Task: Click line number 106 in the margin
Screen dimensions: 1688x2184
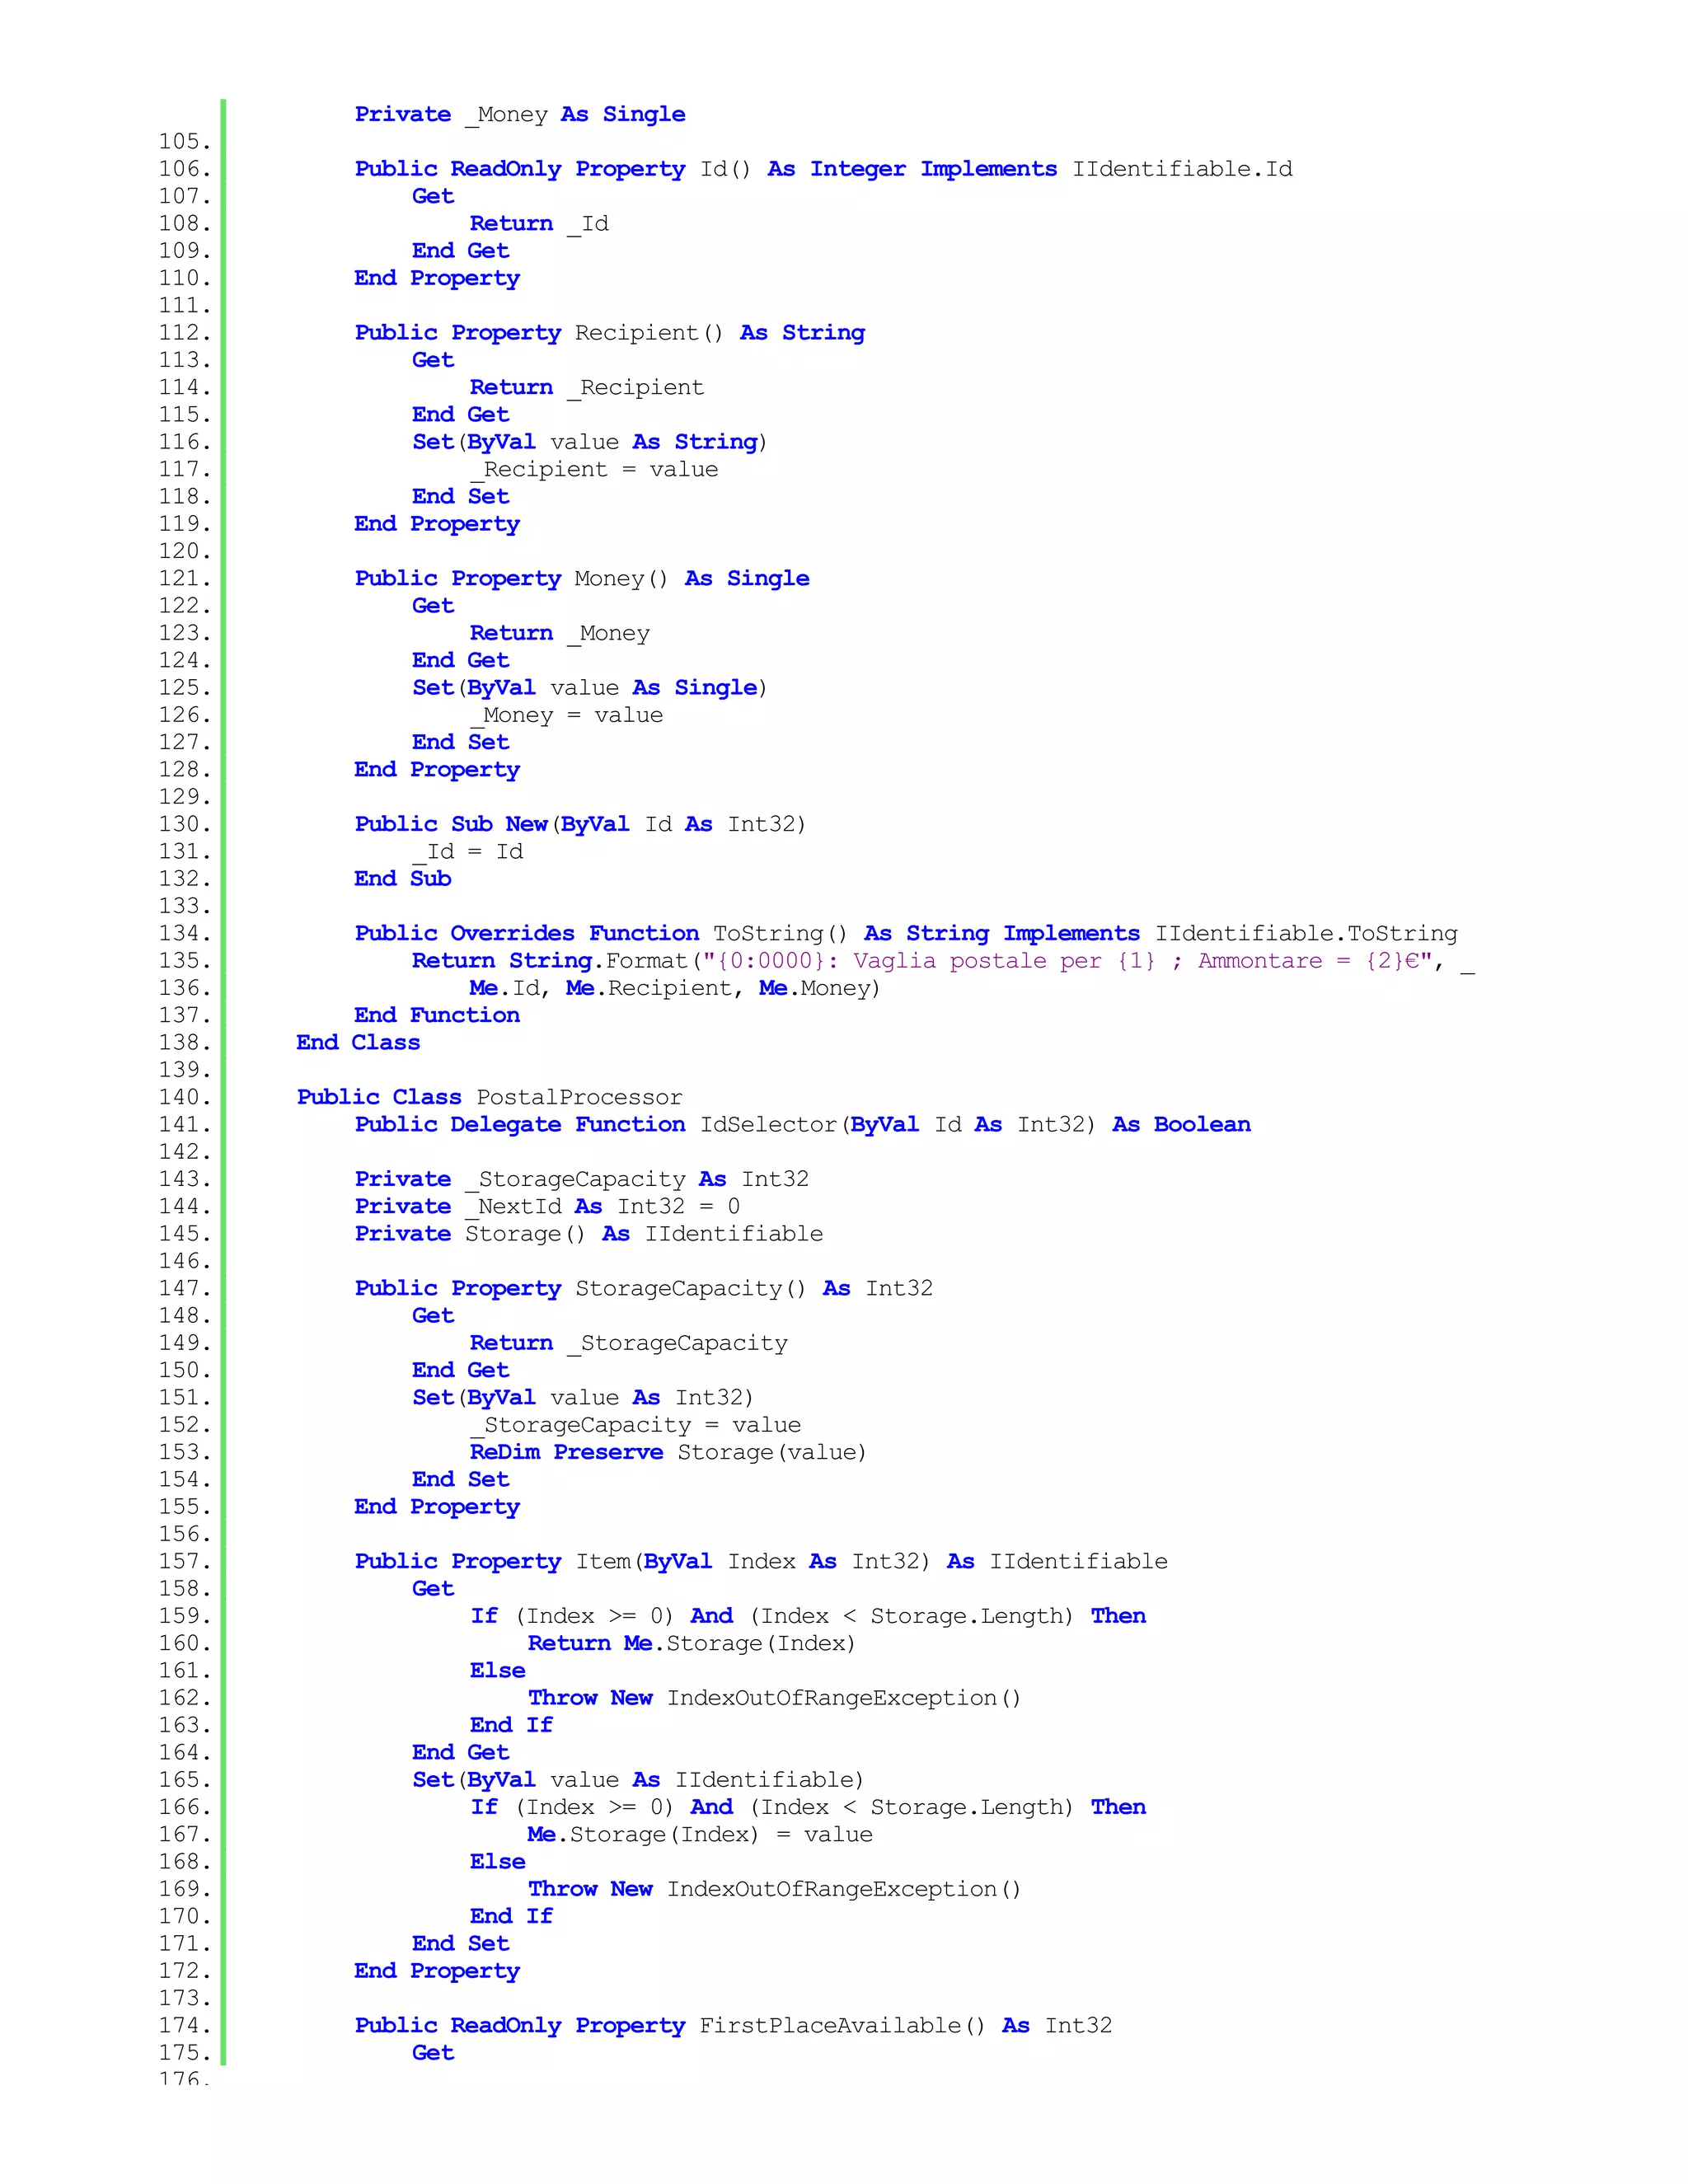Action: (x=185, y=169)
